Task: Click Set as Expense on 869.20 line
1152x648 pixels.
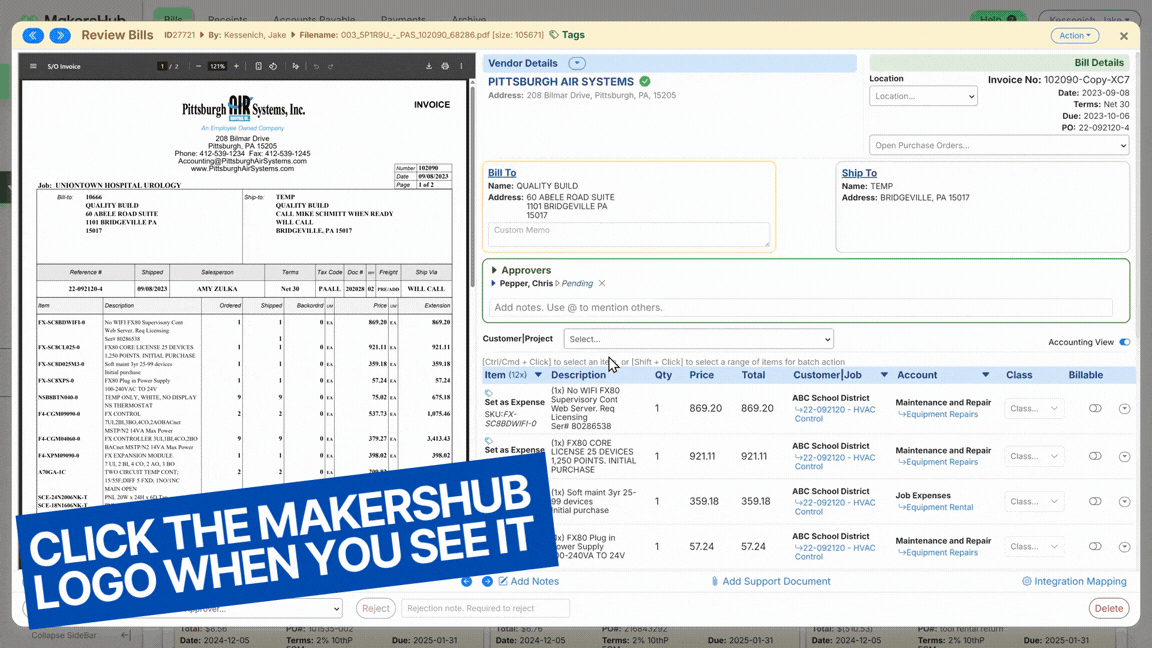Action: point(514,403)
